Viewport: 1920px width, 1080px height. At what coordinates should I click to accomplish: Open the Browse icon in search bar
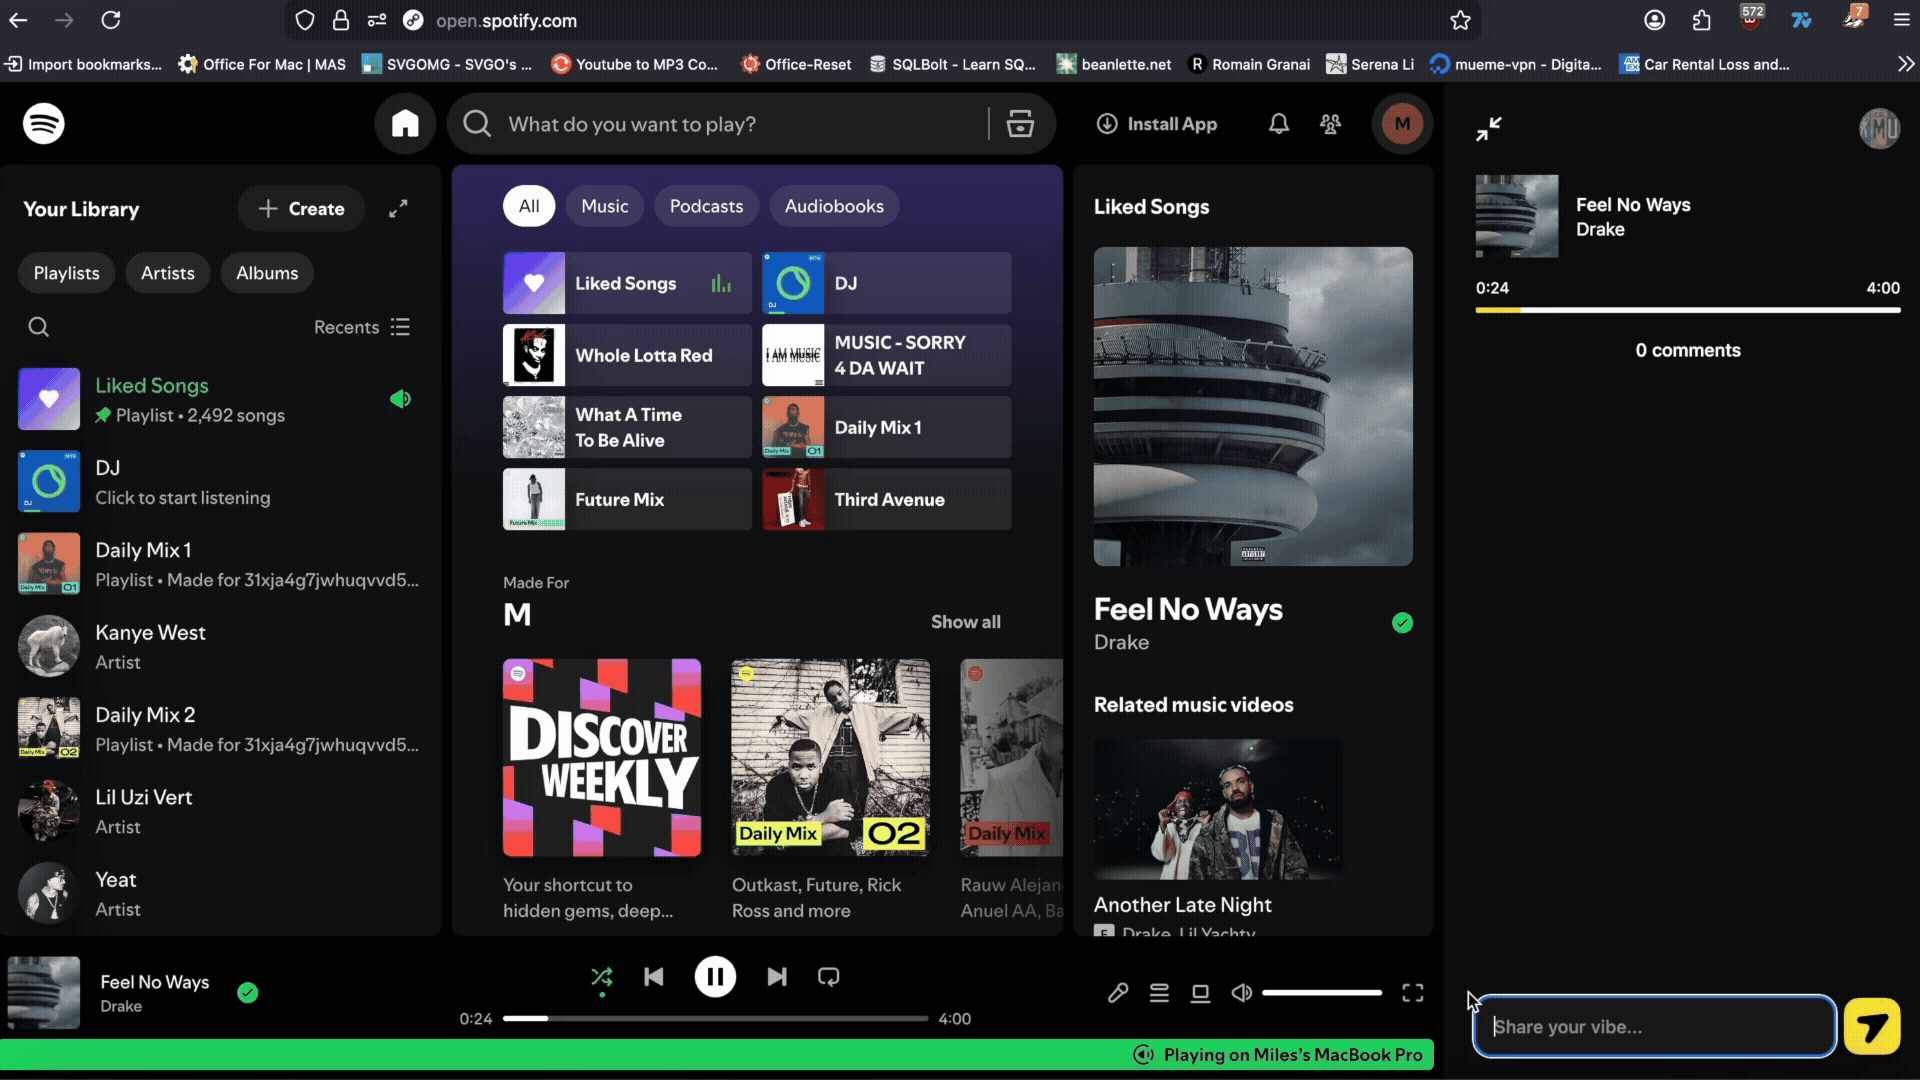tap(1020, 124)
